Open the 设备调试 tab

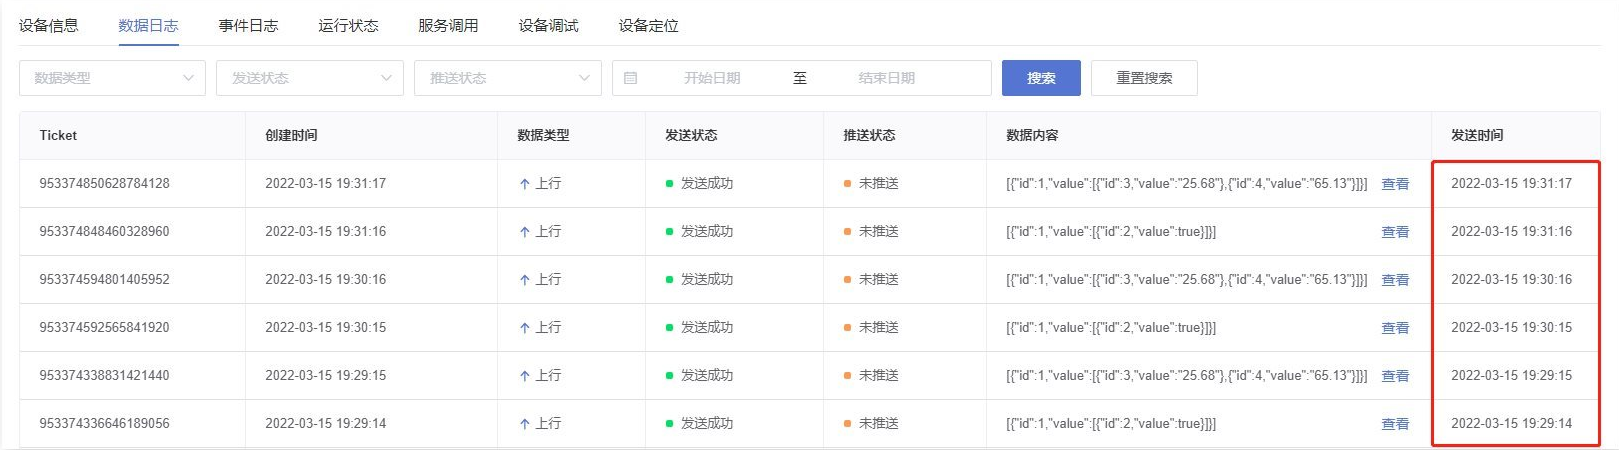(548, 26)
